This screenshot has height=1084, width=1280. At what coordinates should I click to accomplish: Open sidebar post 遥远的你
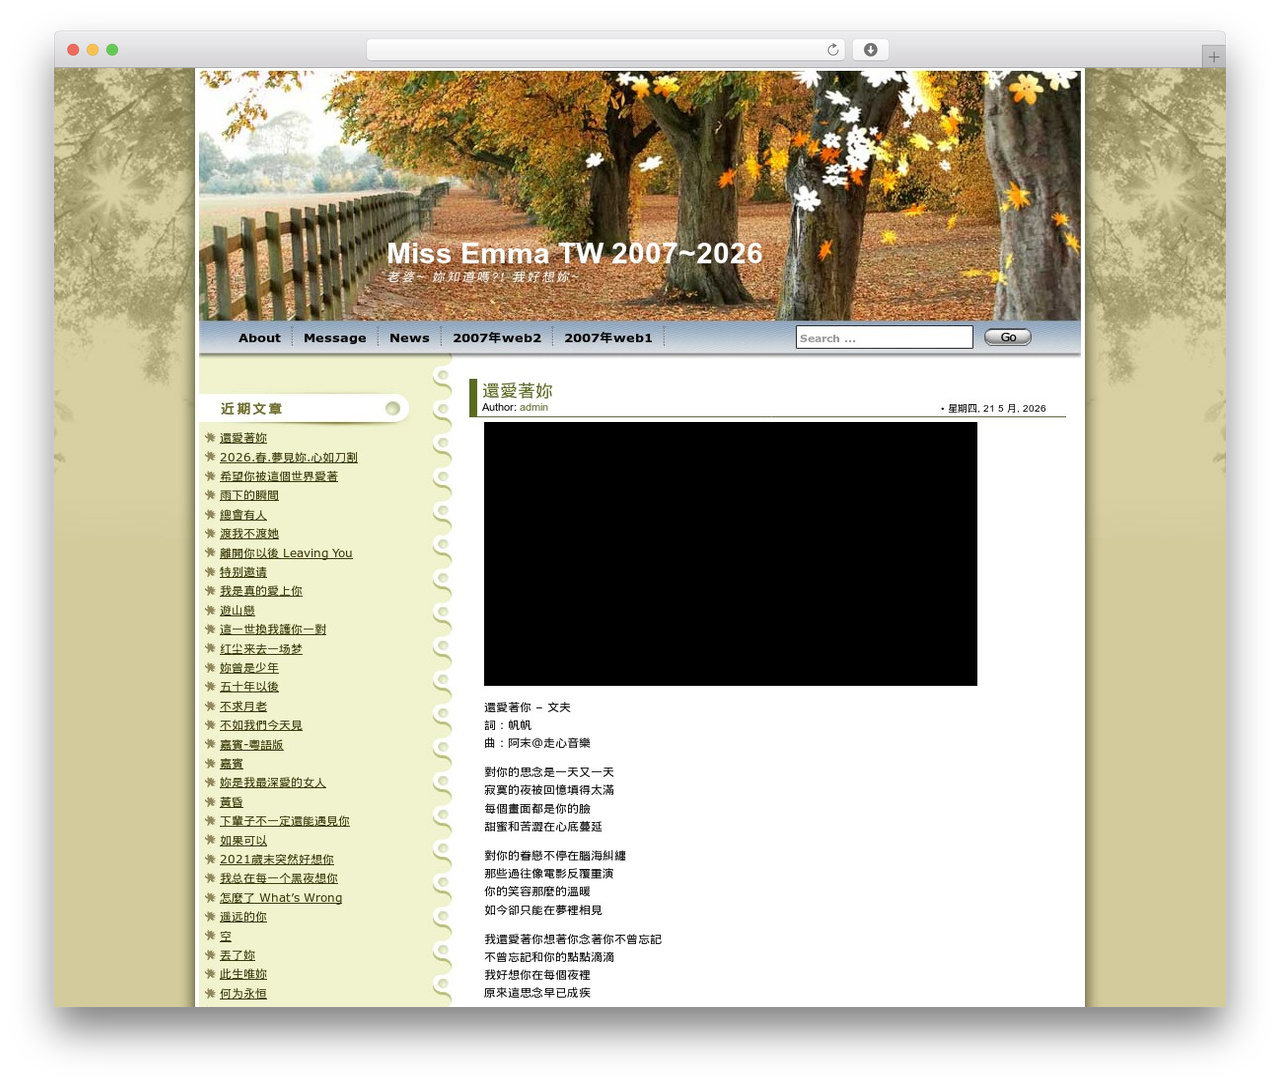243,917
